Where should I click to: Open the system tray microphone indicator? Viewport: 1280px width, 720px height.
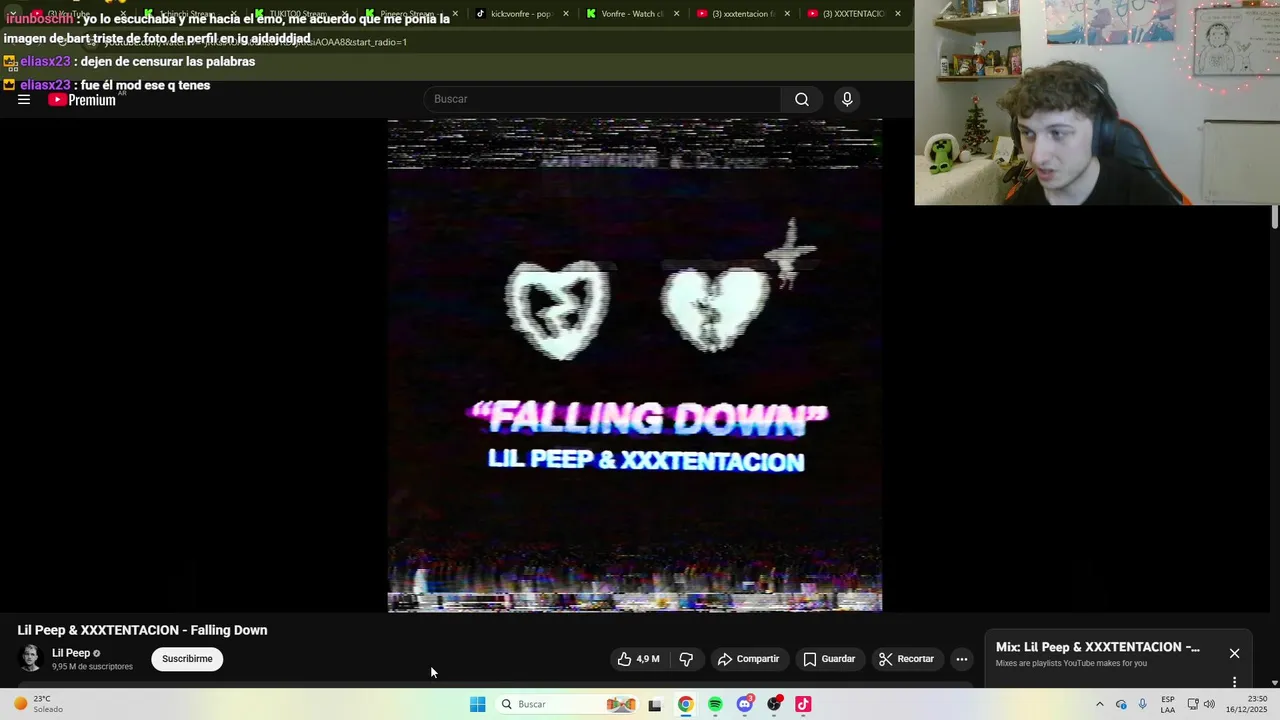(1143, 704)
